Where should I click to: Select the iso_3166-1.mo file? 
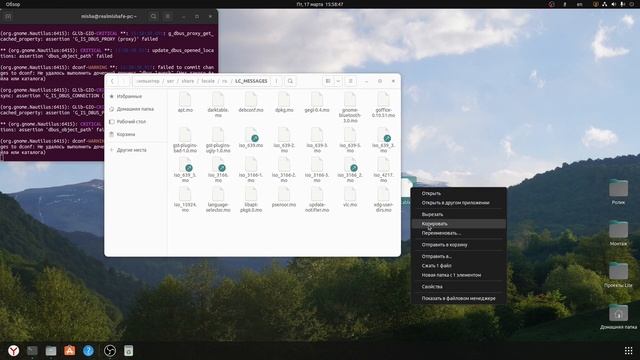[251, 170]
